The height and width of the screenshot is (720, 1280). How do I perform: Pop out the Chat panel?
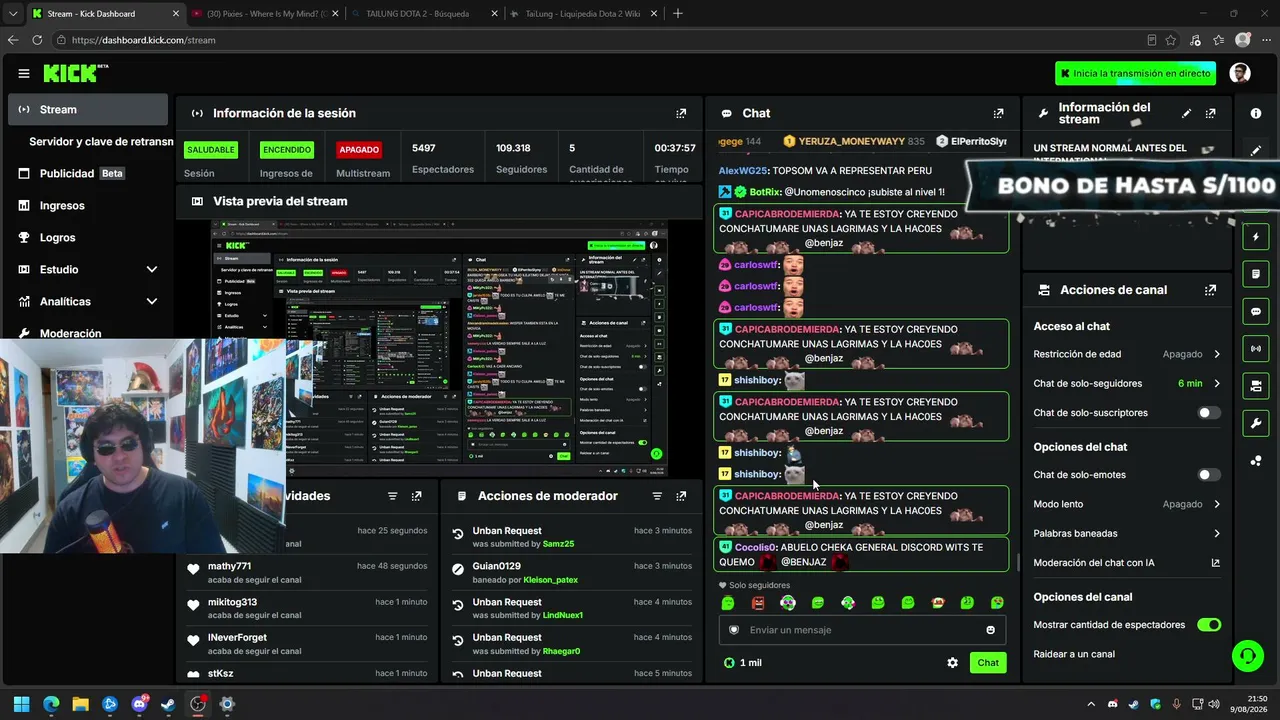998,113
